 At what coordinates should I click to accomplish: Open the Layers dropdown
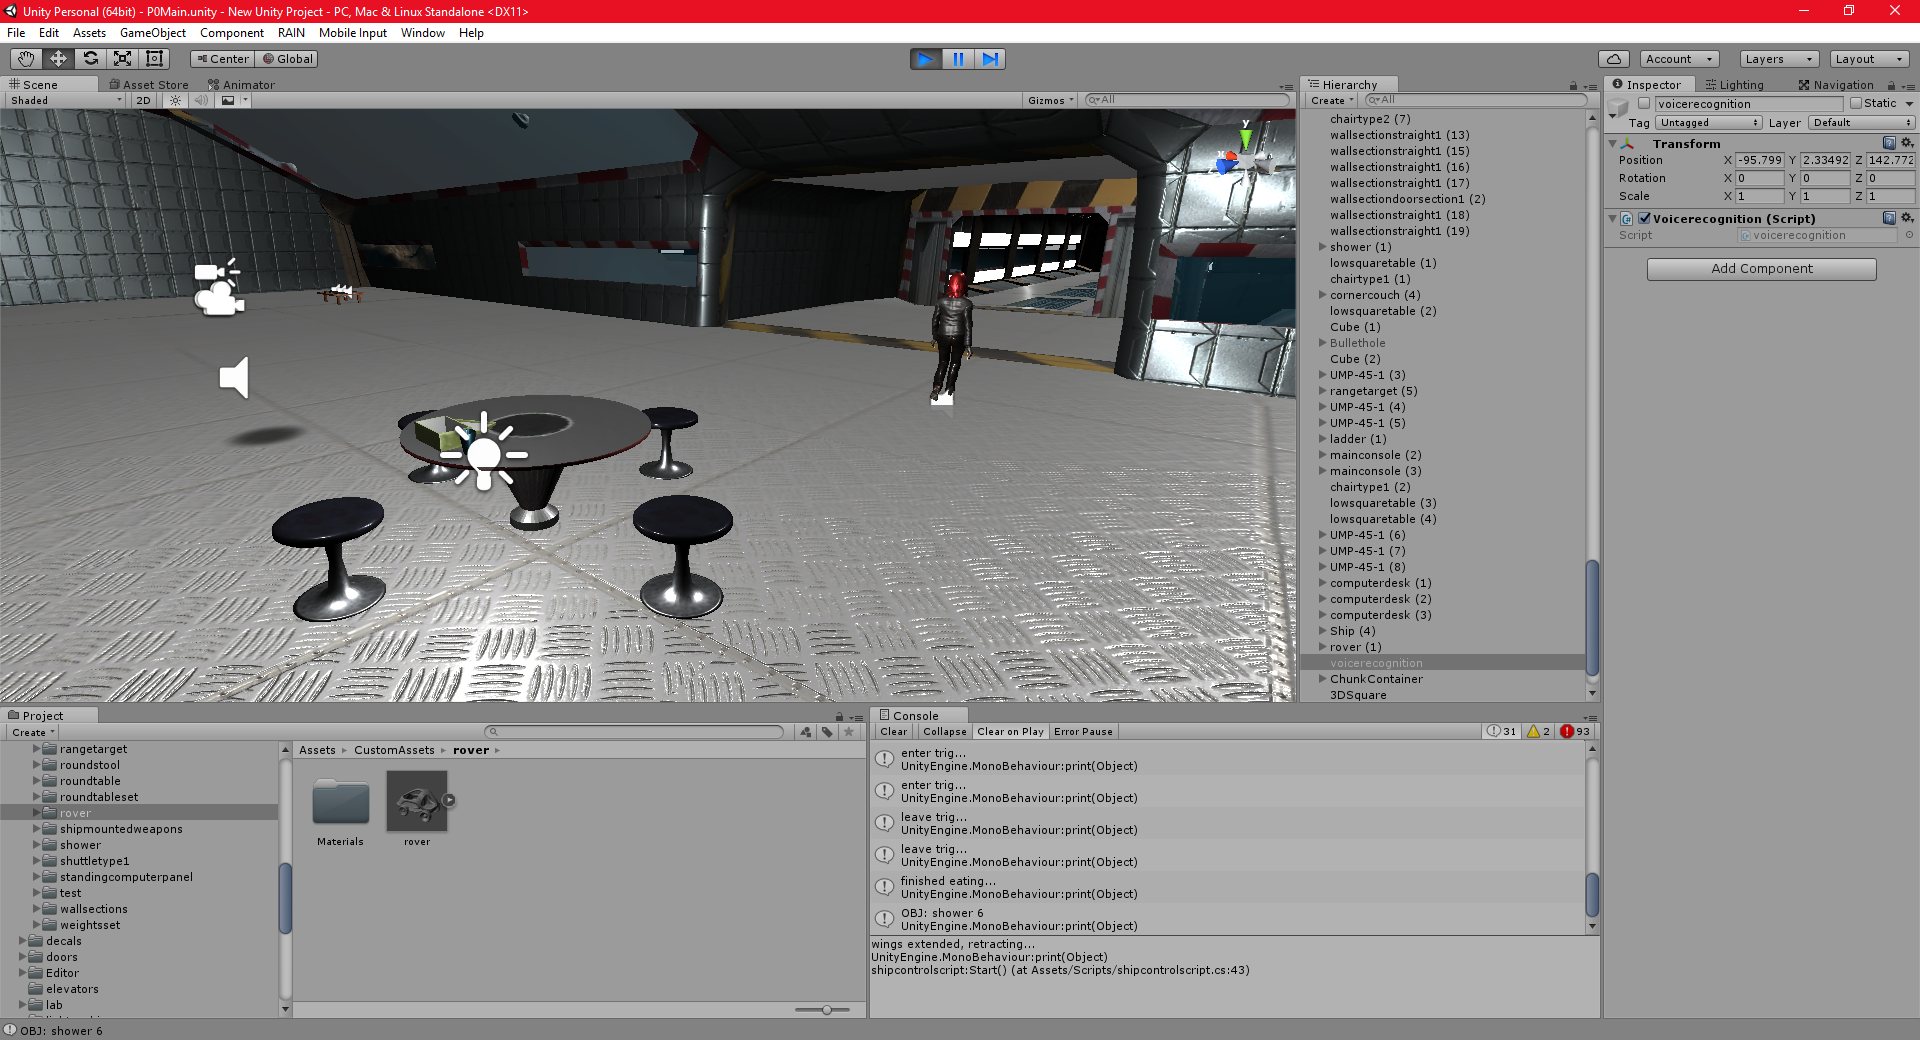[x=1779, y=59]
